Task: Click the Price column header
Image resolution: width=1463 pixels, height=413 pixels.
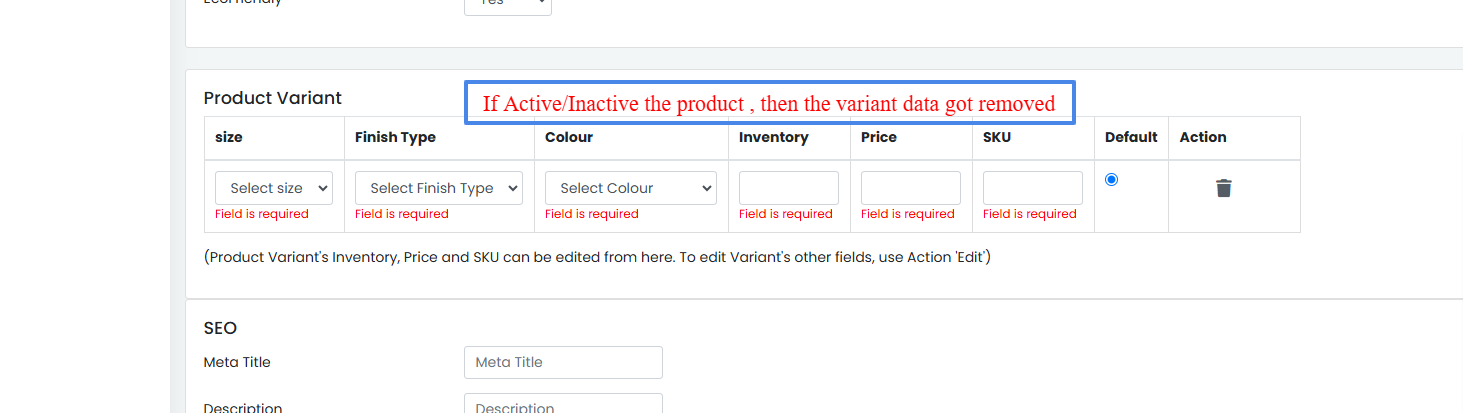Action: tap(879, 137)
